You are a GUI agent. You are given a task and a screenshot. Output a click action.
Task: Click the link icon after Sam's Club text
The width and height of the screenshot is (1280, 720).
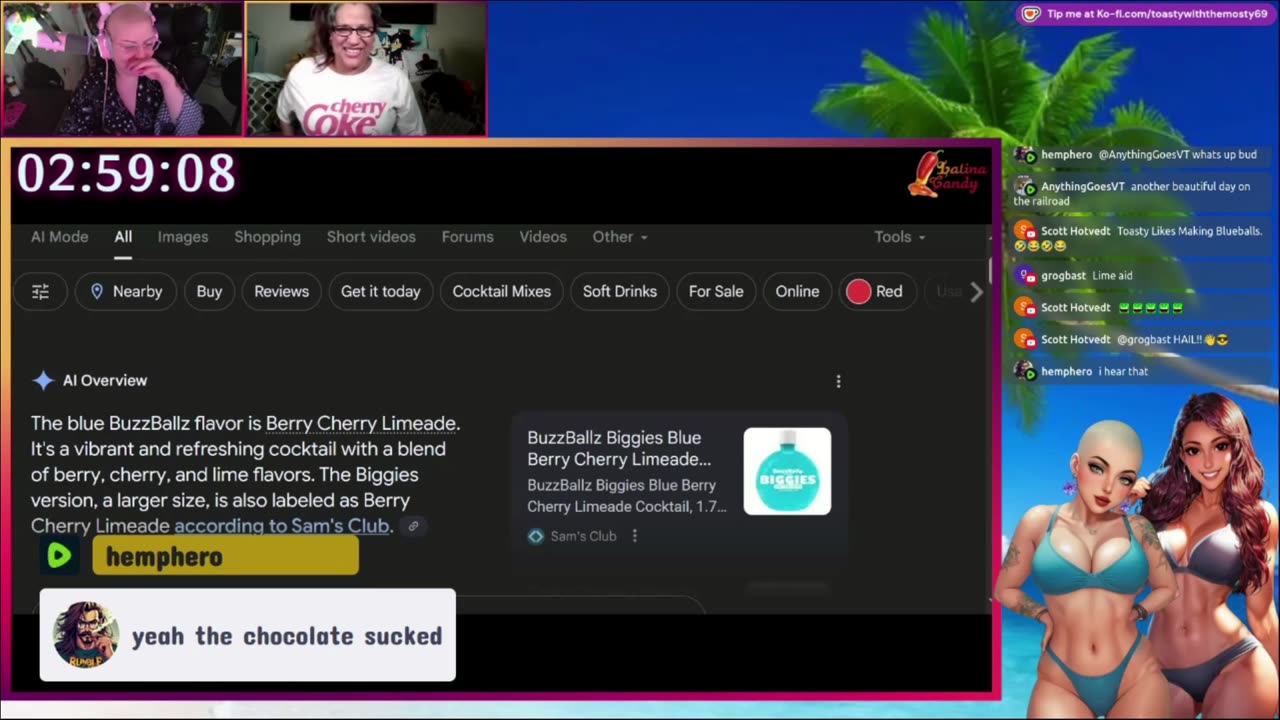tap(413, 526)
